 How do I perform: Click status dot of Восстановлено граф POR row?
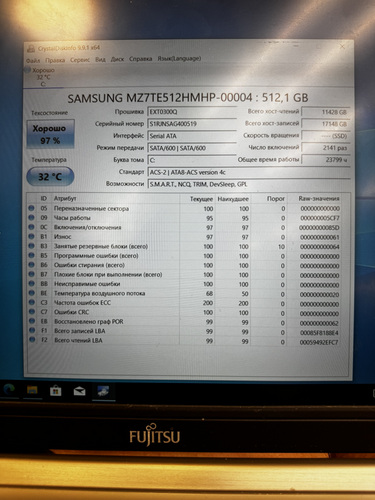point(32,321)
